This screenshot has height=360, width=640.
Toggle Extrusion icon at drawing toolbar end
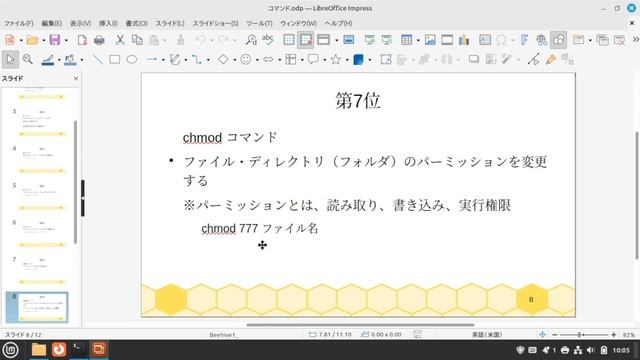568,60
